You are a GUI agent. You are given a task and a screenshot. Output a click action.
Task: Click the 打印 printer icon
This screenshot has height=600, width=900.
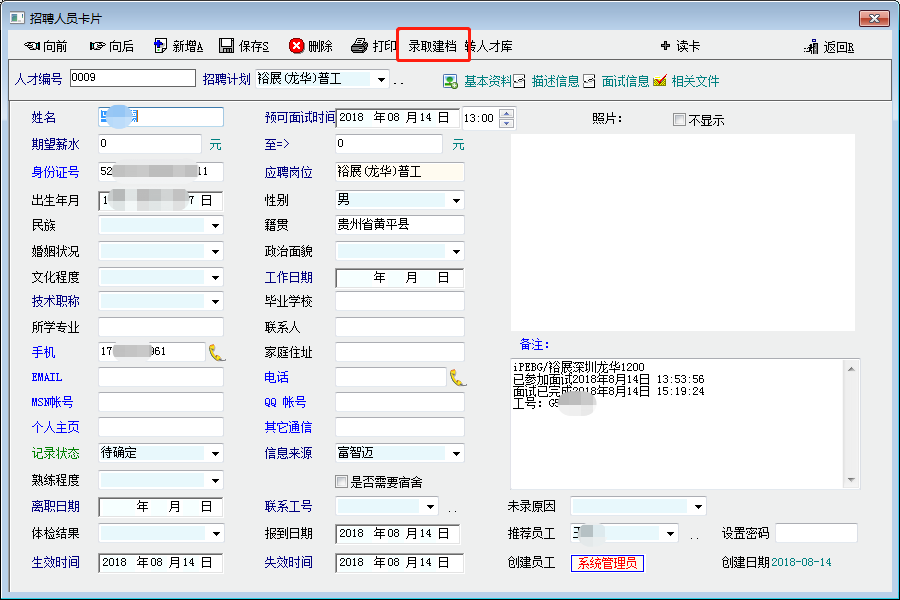360,46
